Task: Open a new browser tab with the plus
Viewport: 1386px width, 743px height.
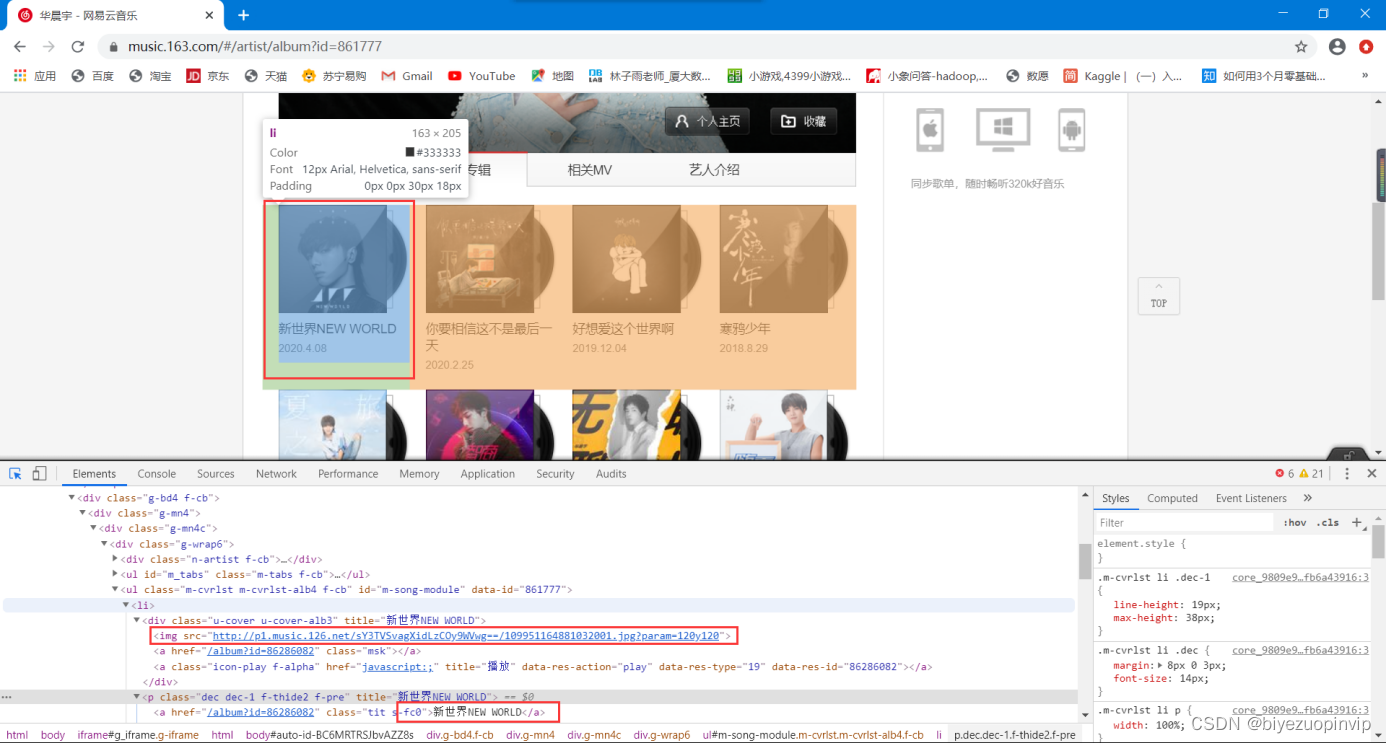Action: click(x=243, y=15)
